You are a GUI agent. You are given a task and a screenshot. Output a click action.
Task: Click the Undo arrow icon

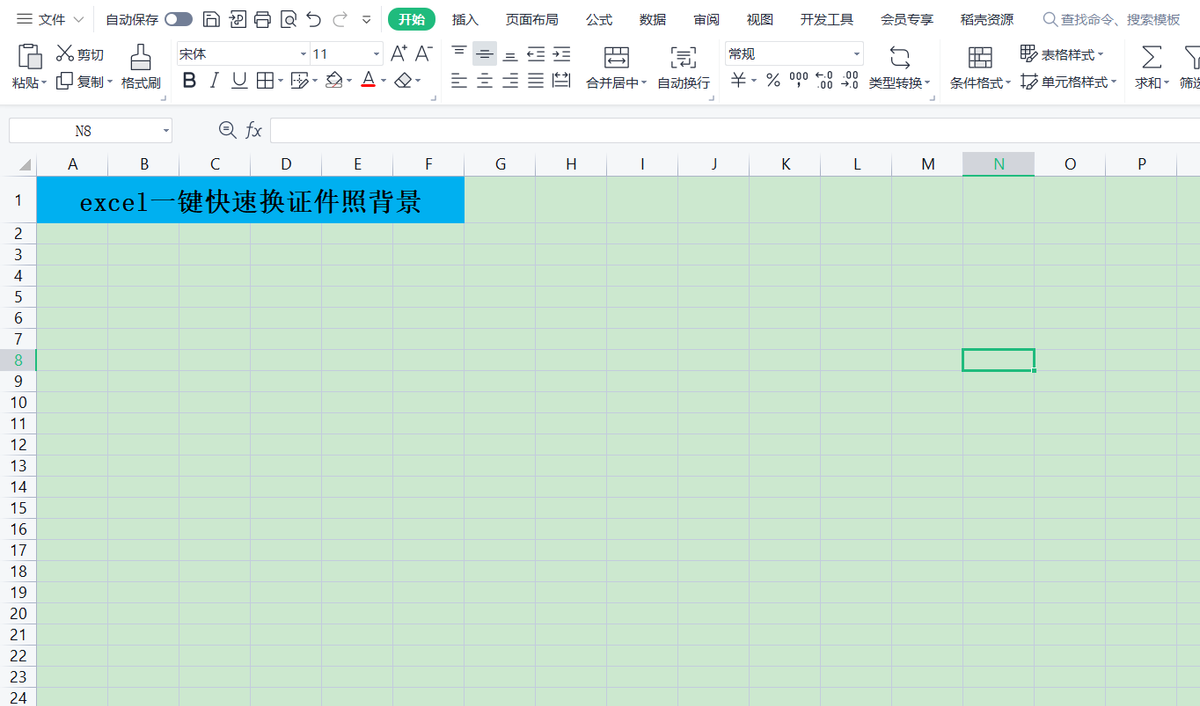pyautogui.click(x=314, y=19)
